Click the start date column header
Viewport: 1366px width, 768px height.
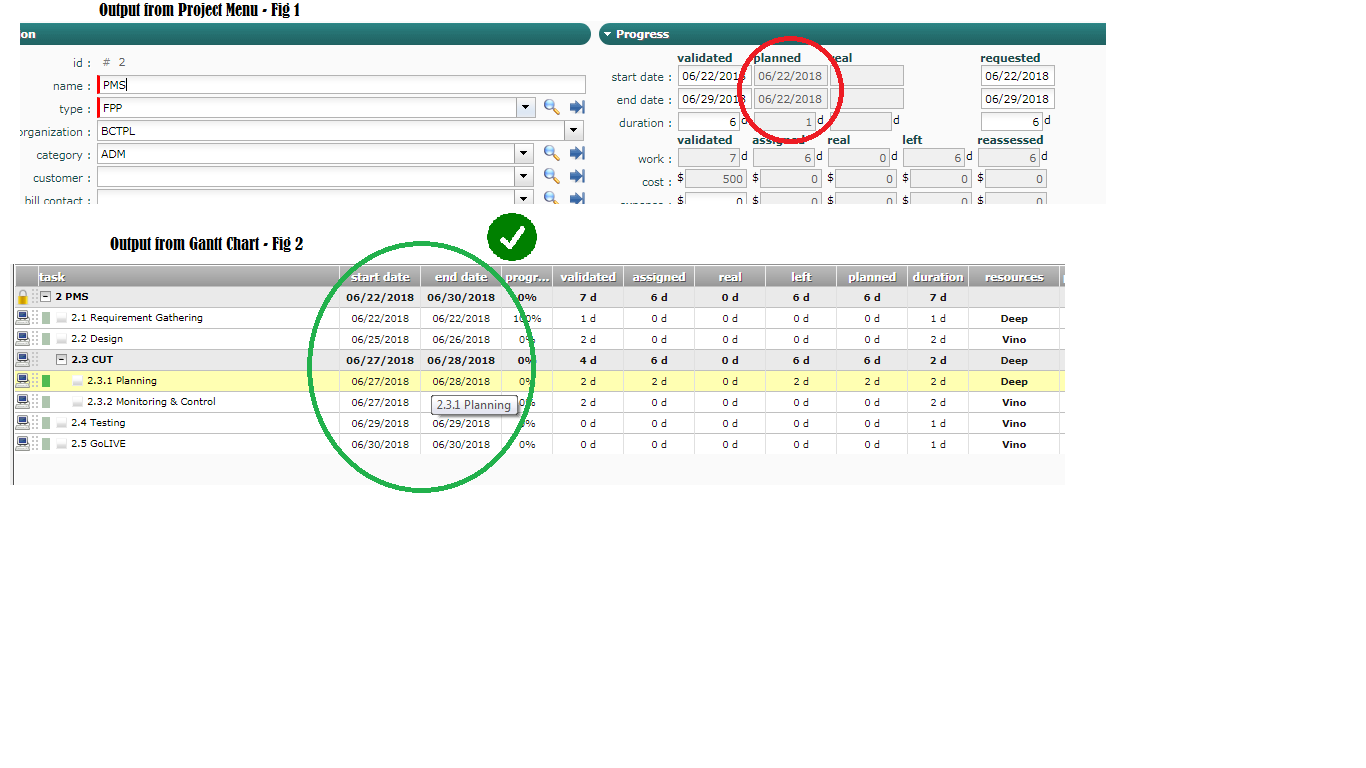click(x=380, y=277)
